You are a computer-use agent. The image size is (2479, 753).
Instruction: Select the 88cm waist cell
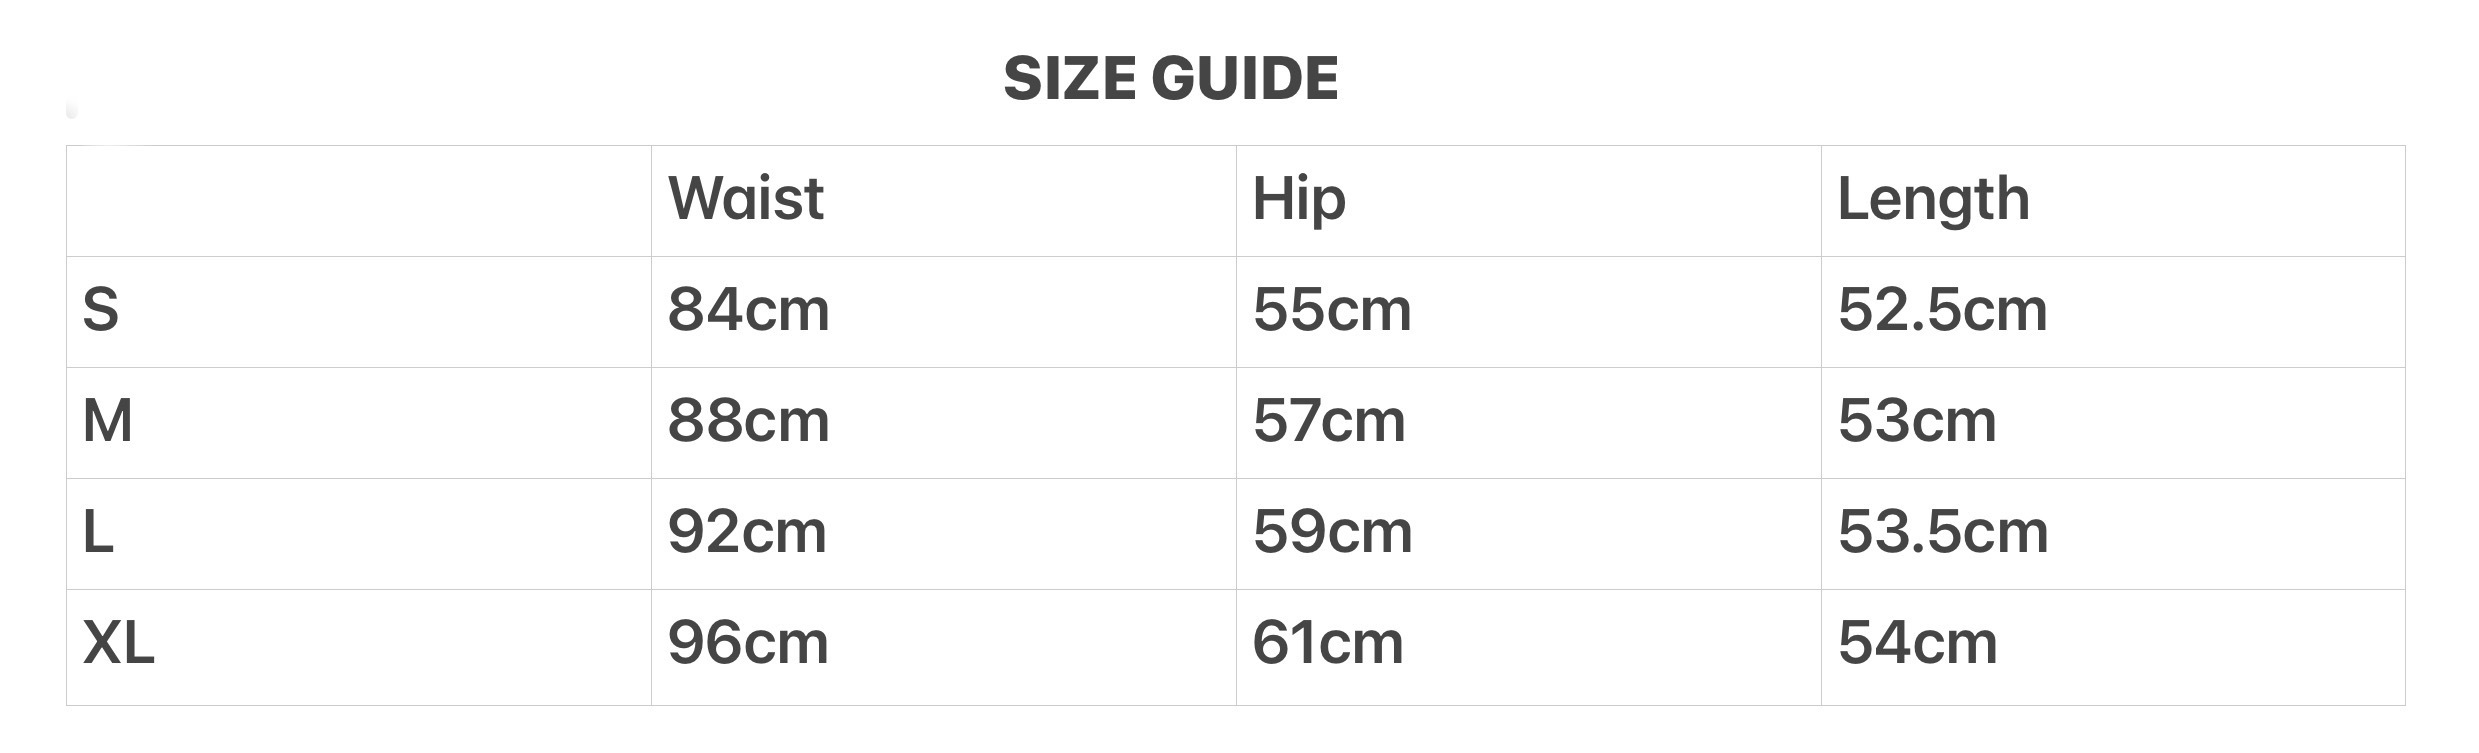point(749,420)
